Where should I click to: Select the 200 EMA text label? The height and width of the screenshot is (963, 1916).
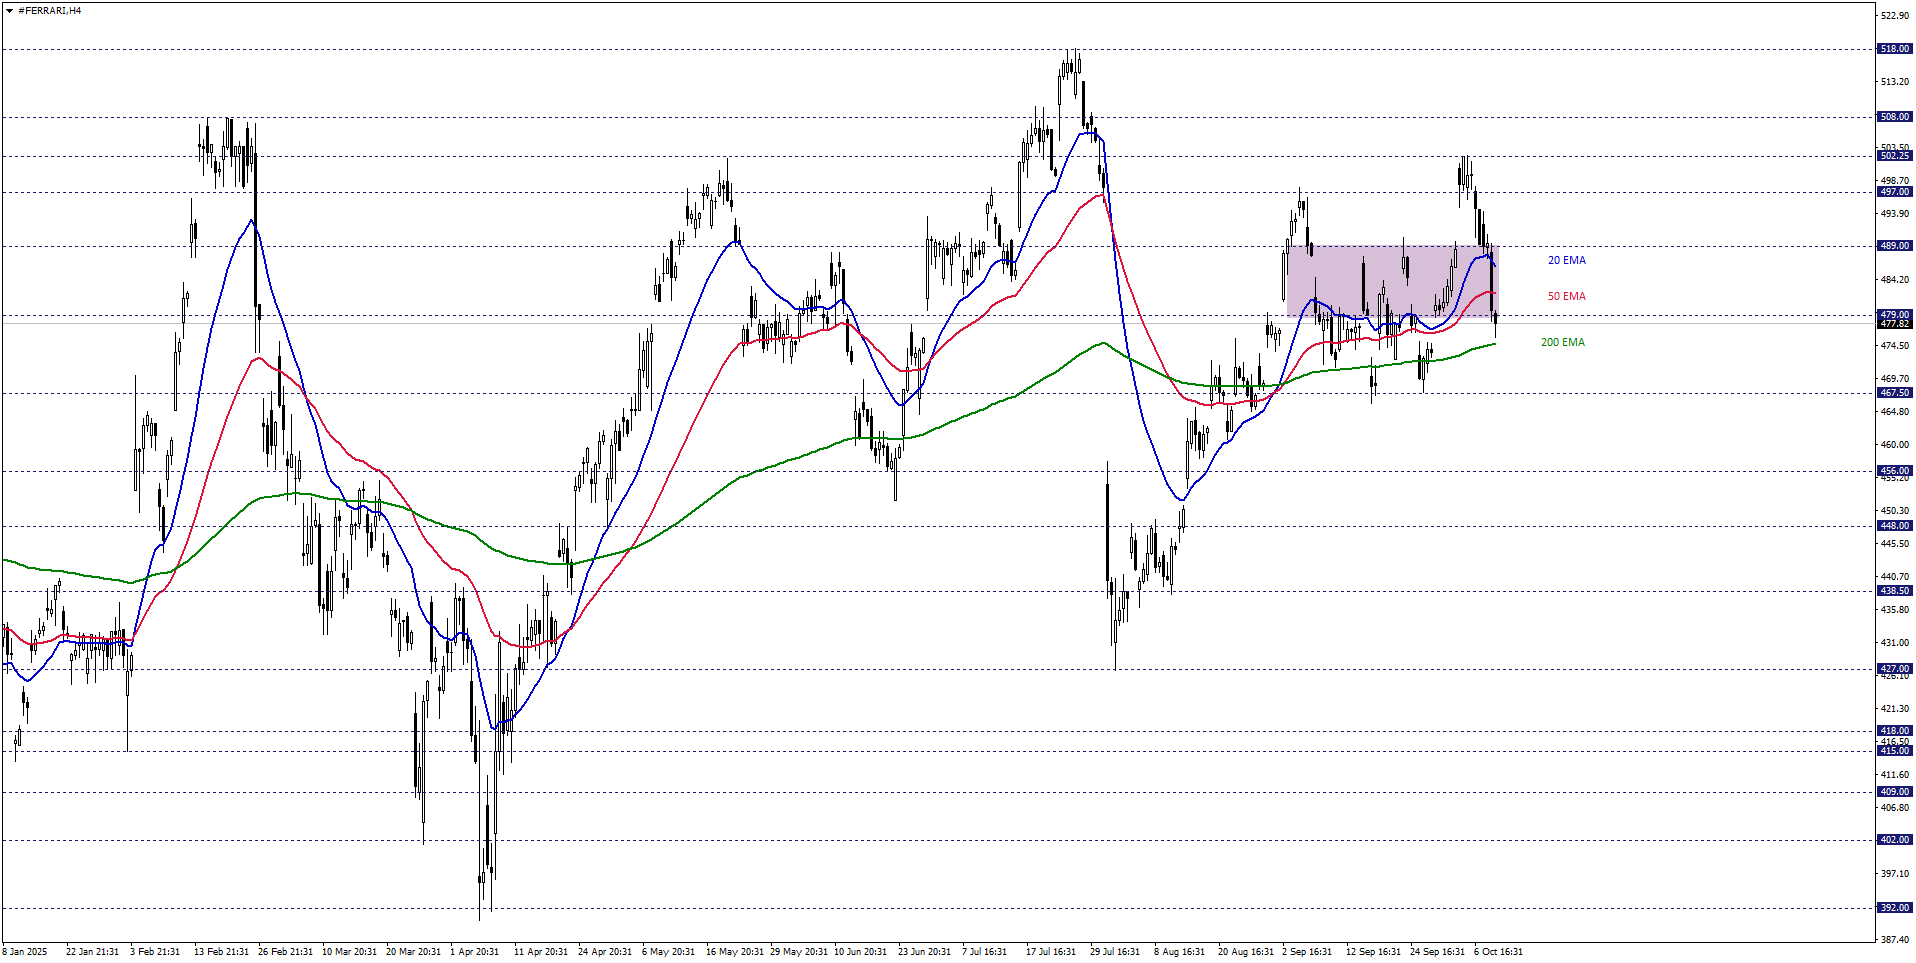[x=1562, y=342]
